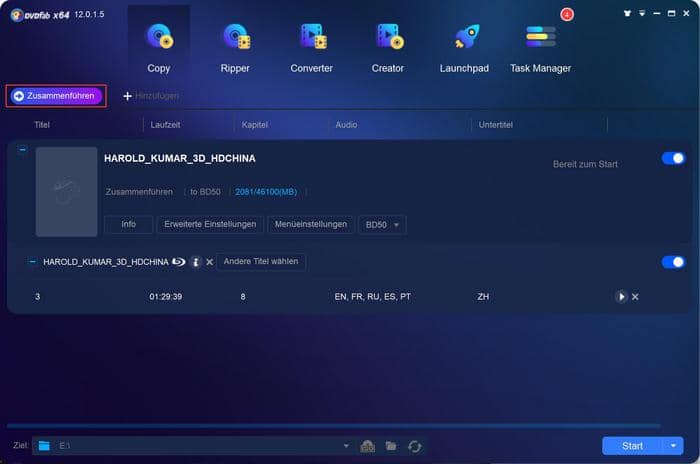Click the 'Bereit zum Start' status
700x464 pixels.
coord(585,164)
